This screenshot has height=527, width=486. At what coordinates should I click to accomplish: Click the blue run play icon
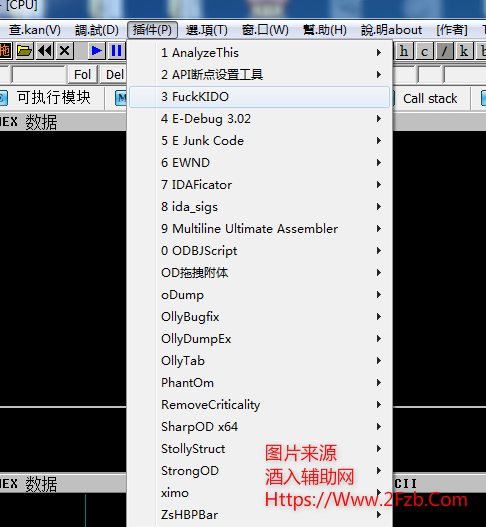coord(96,51)
